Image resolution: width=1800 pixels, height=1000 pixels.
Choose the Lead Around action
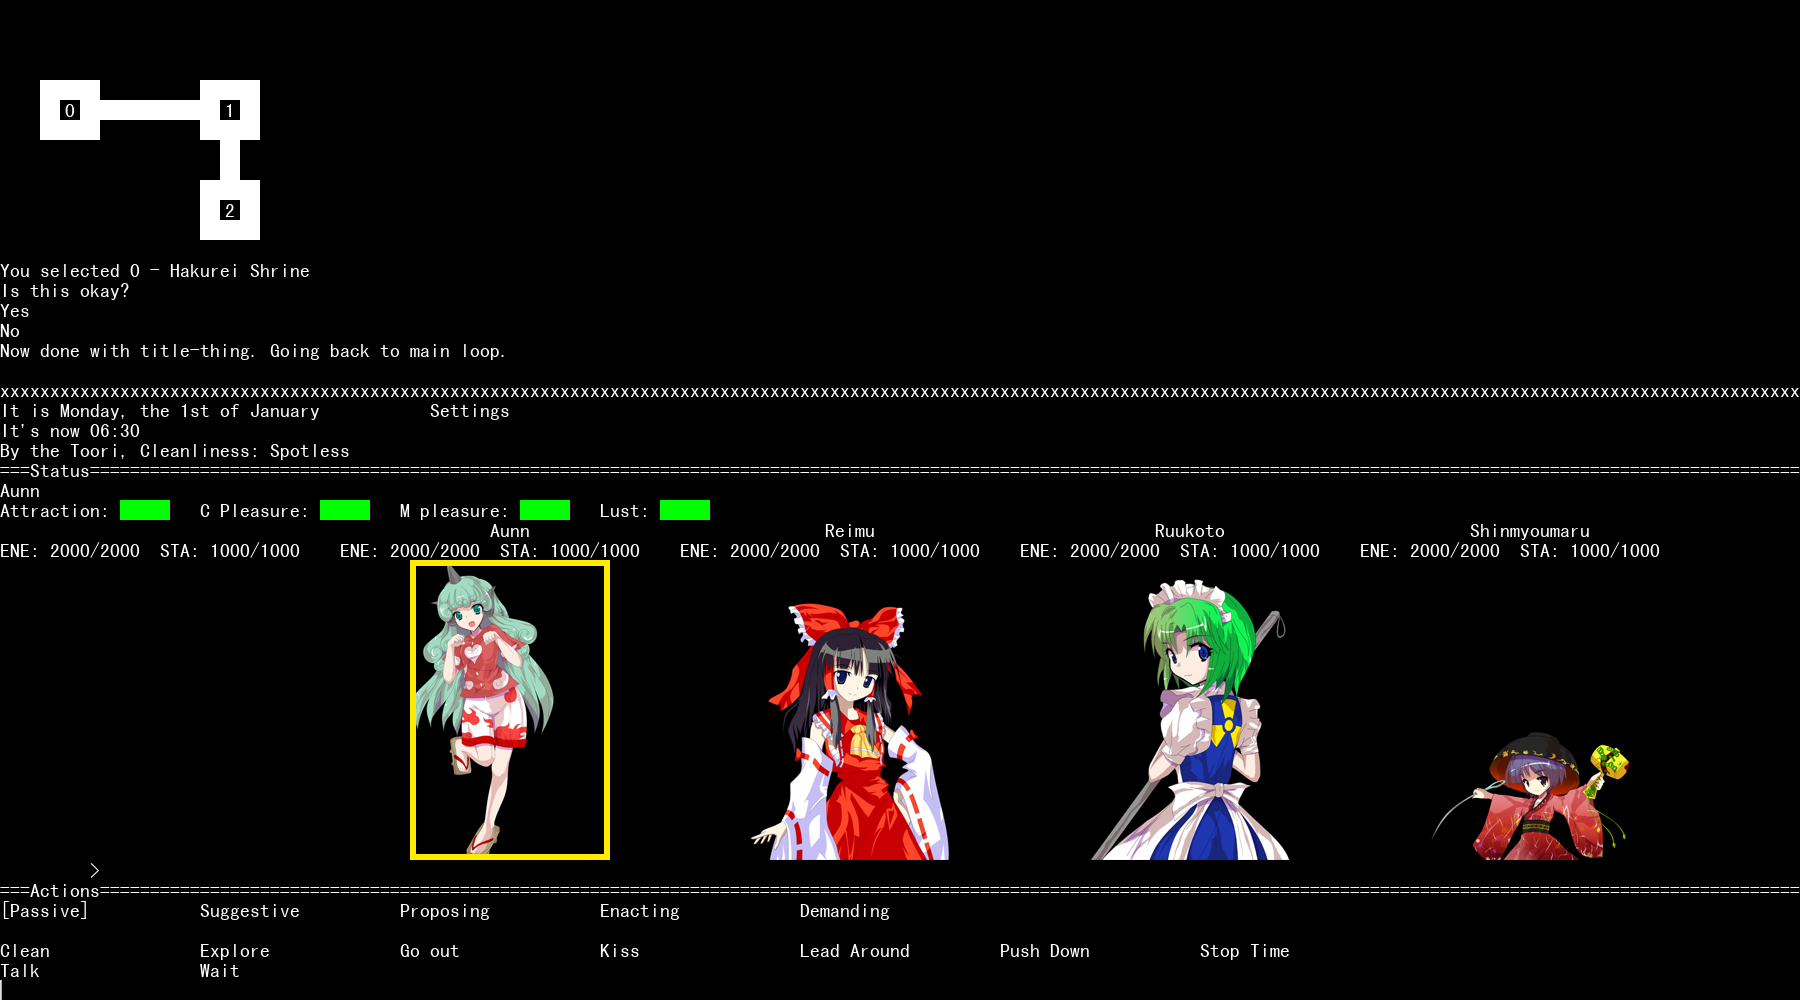(x=855, y=951)
